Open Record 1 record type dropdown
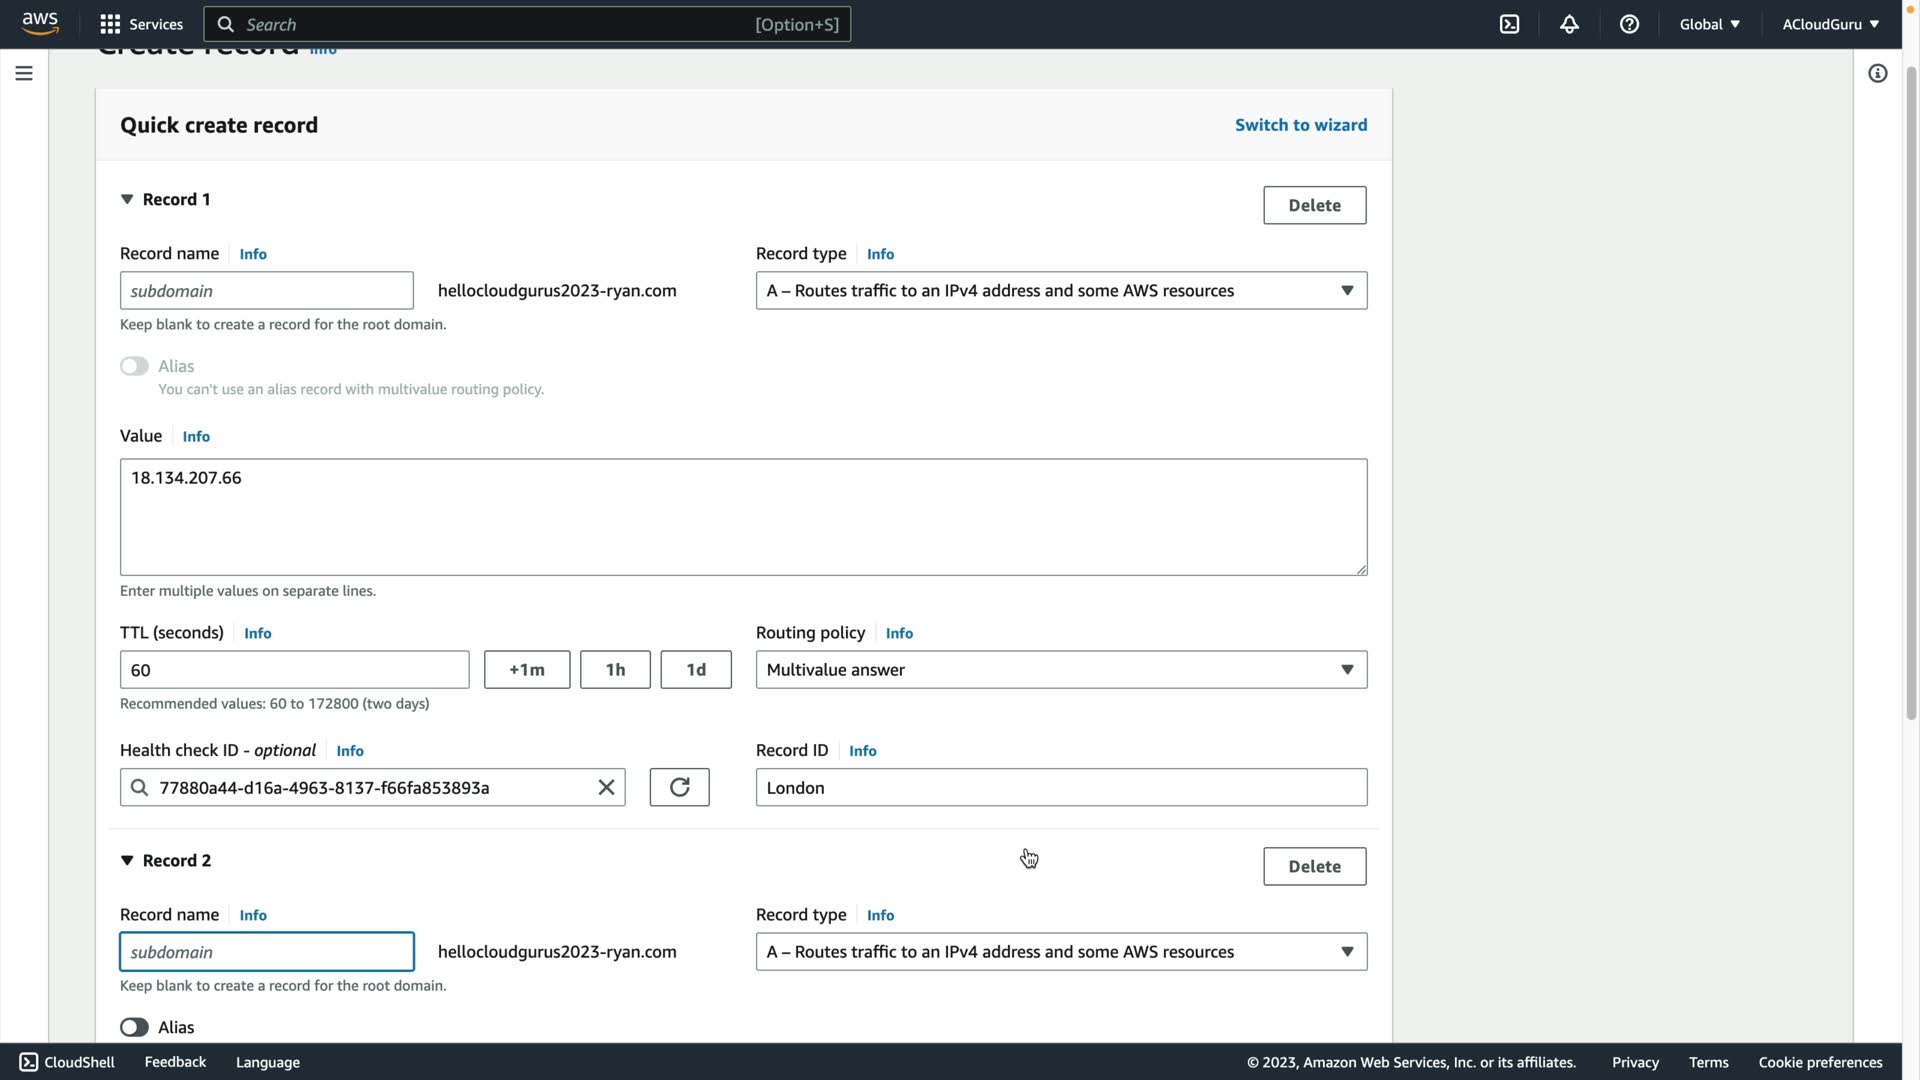Image resolution: width=1920 pixels, height=1080 pixels. (x=1060, y=290)
